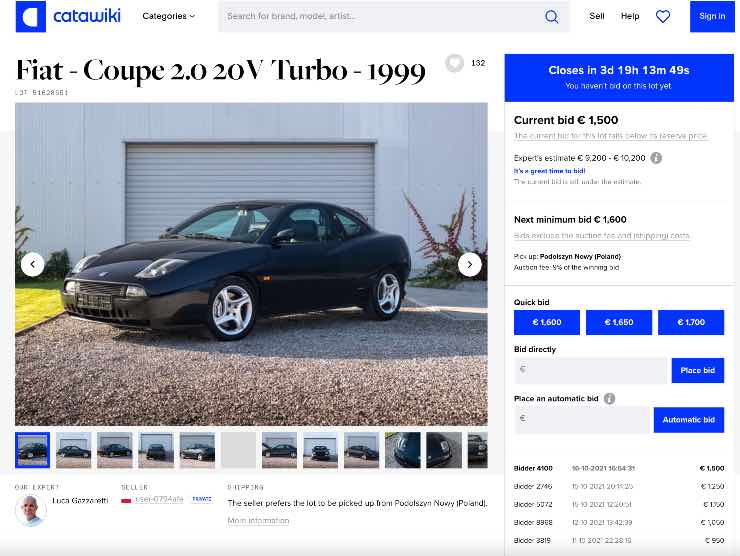Open the Help menu item
Screen dimensions: 740x556
630,16
